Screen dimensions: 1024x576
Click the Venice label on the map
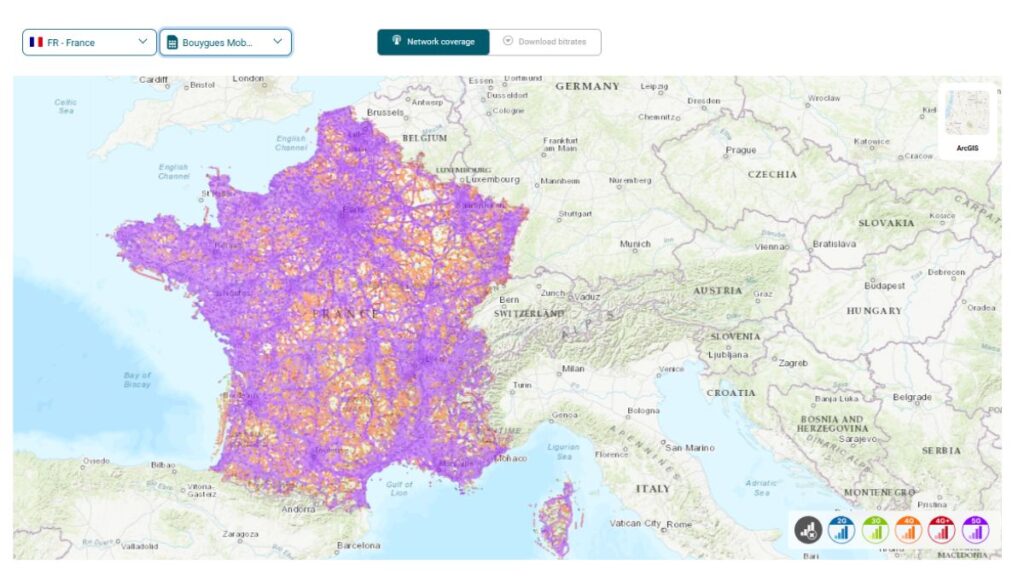point(672,369)
